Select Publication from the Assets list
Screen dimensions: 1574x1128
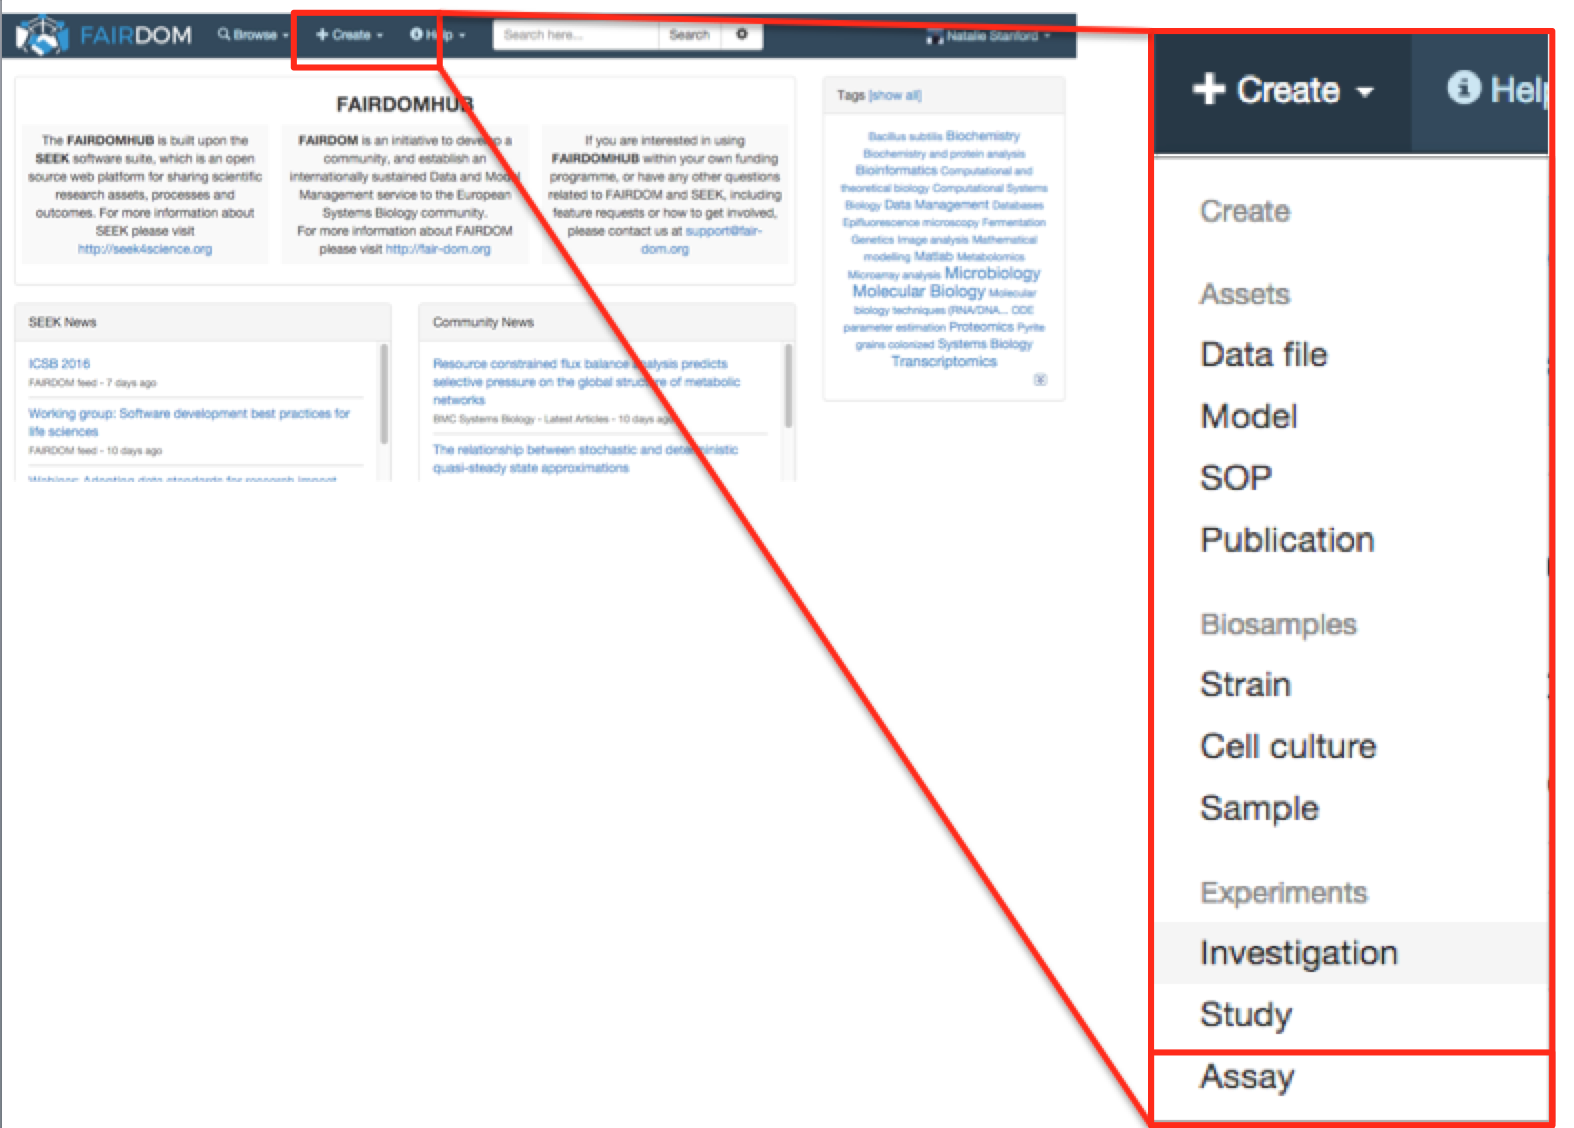(x=1287, y=540)
